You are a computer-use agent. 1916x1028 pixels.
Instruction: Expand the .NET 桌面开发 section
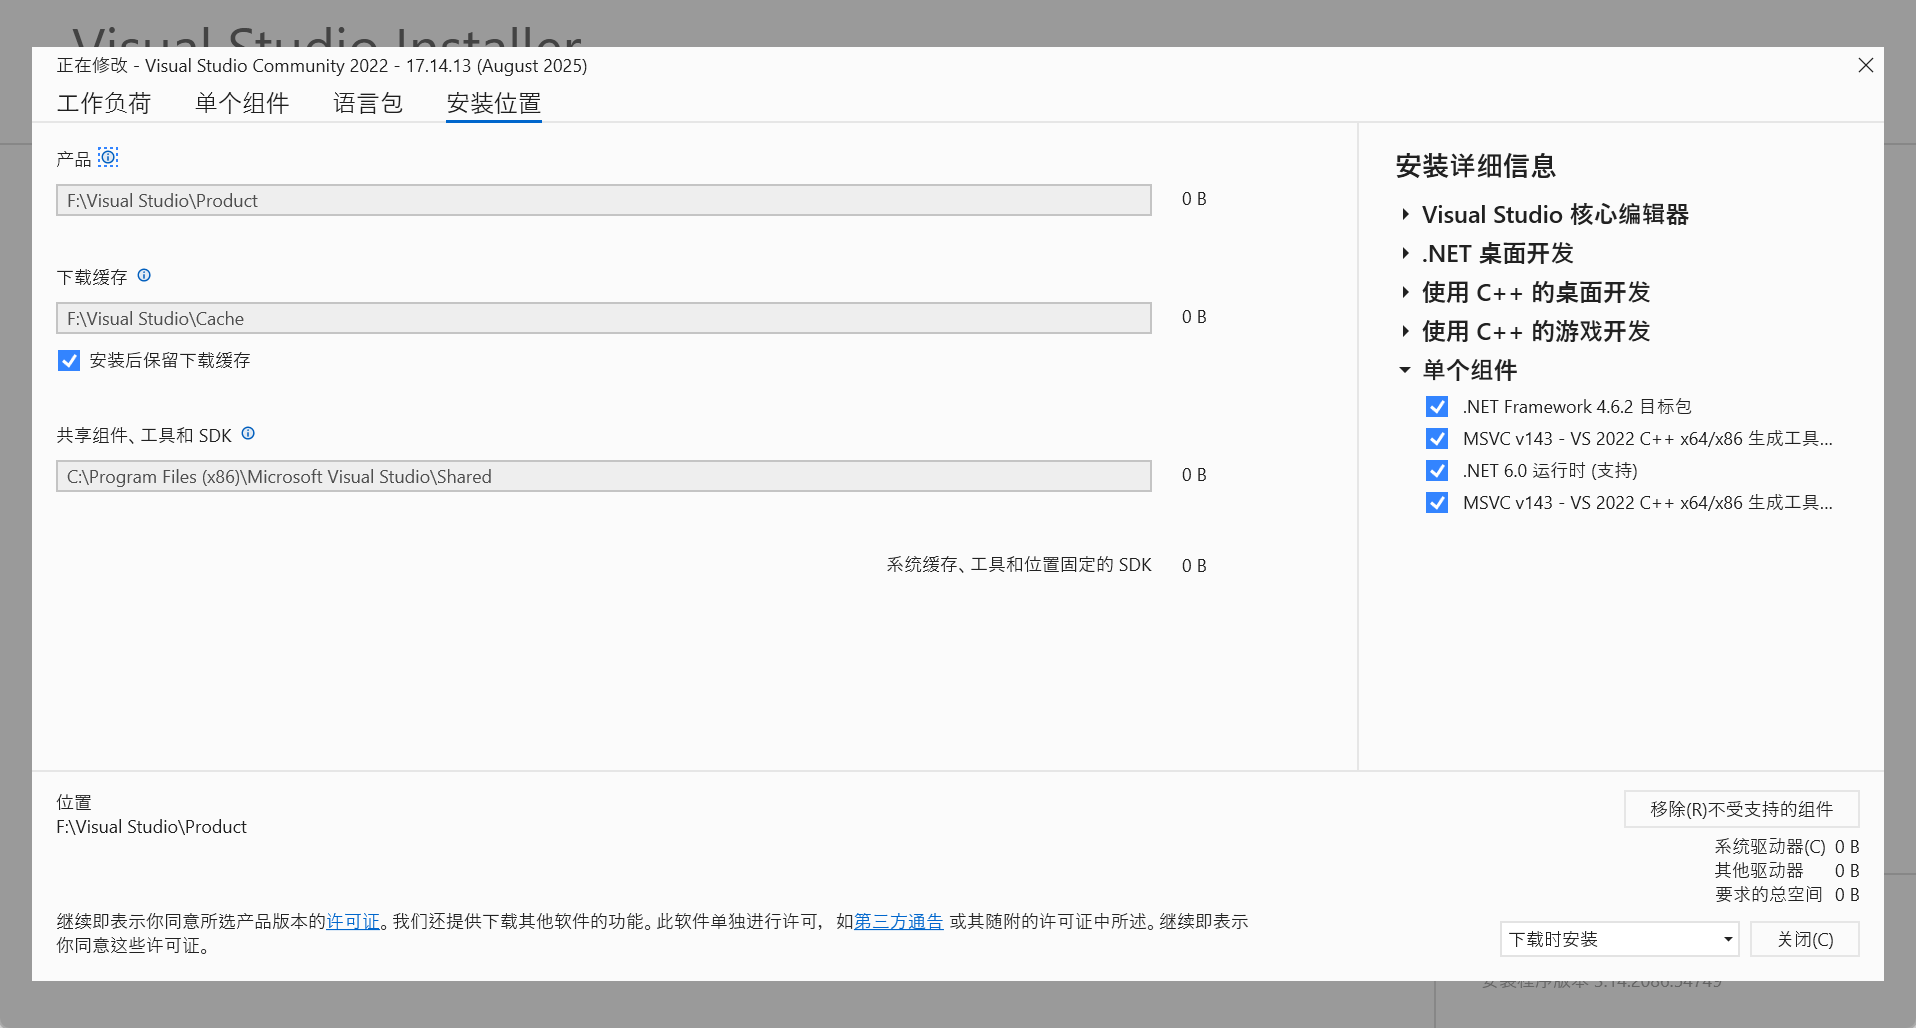click(1405, 253)
